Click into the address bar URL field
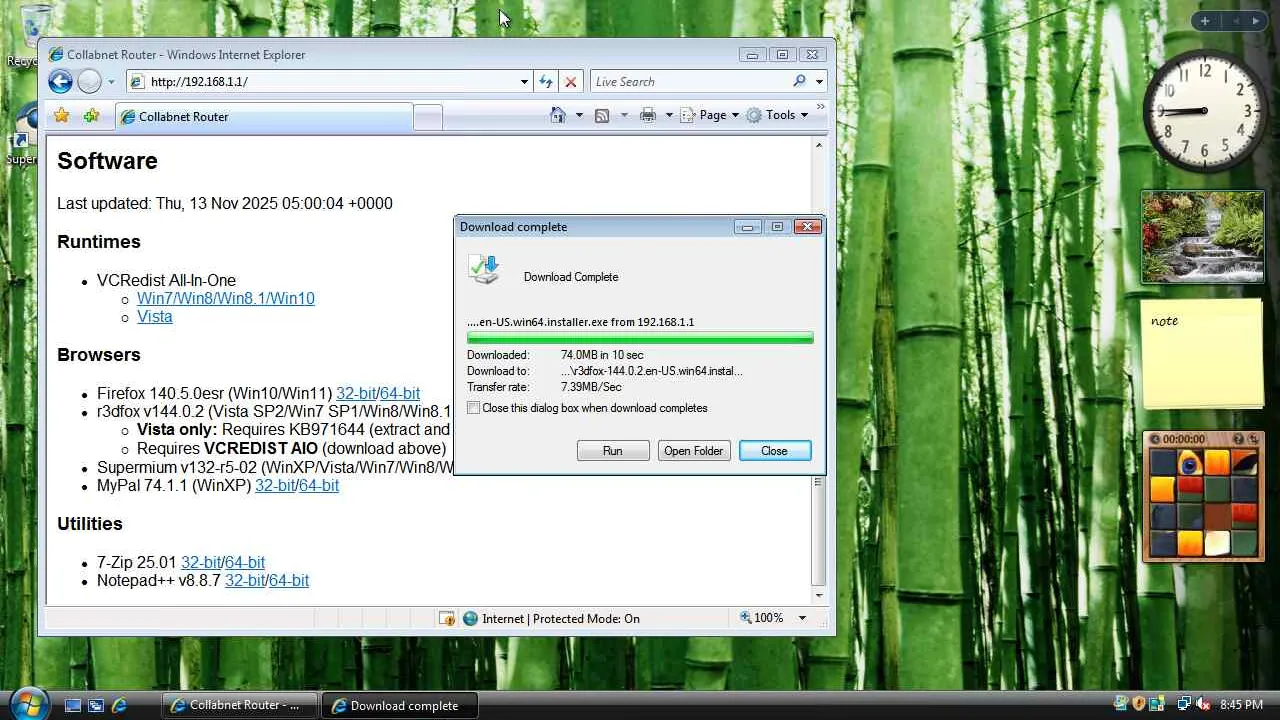Viewport: 1280px width, 720px height. click(332, 82)
